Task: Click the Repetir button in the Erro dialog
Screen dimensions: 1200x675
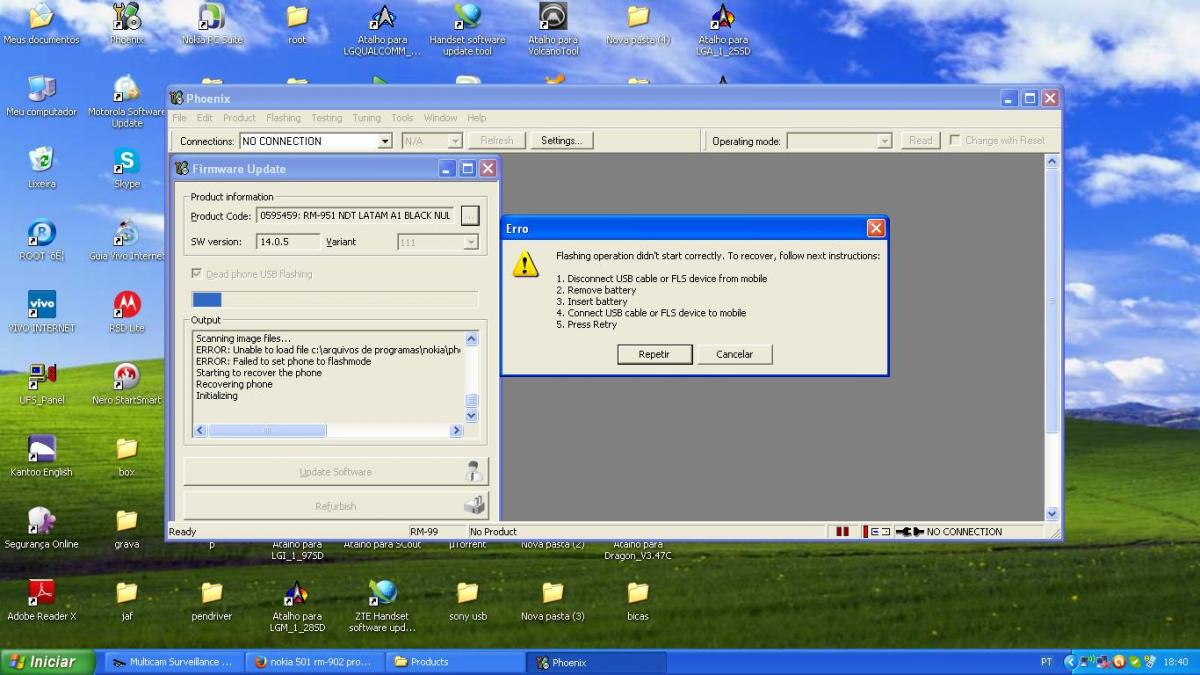Action: tap(653, 354)
